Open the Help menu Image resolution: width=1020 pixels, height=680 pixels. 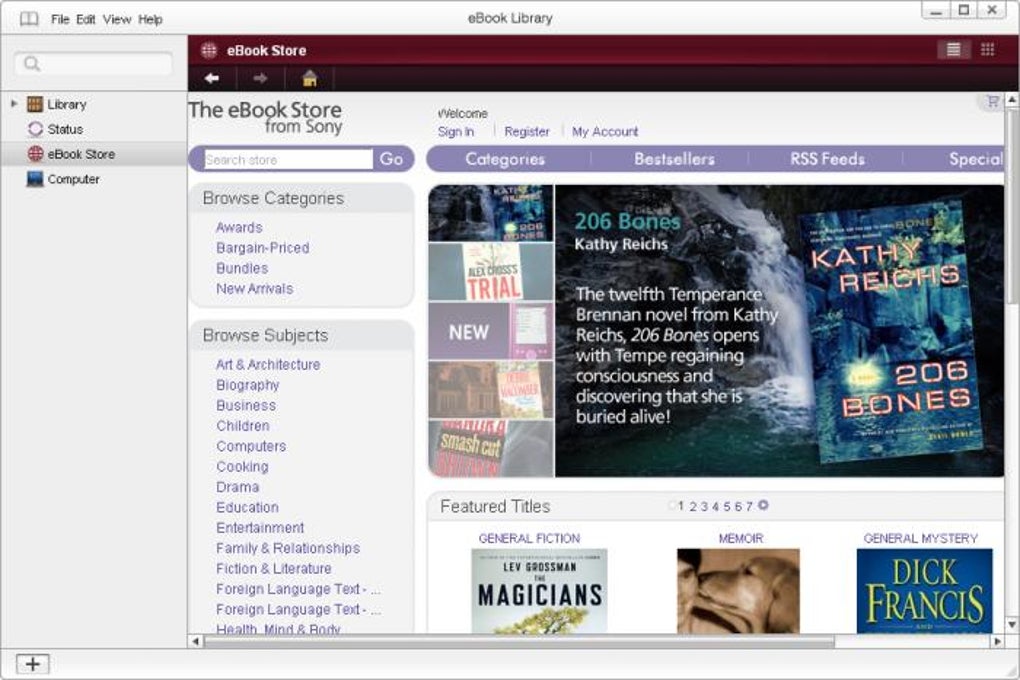tap(150, 19)
